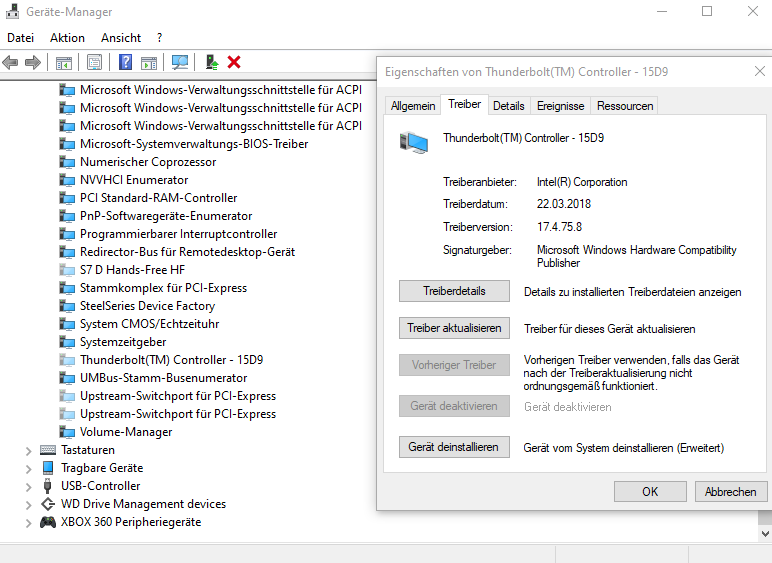Confirm the dialog with OK
The image size is (772, 563).
[x=650, y=492]
